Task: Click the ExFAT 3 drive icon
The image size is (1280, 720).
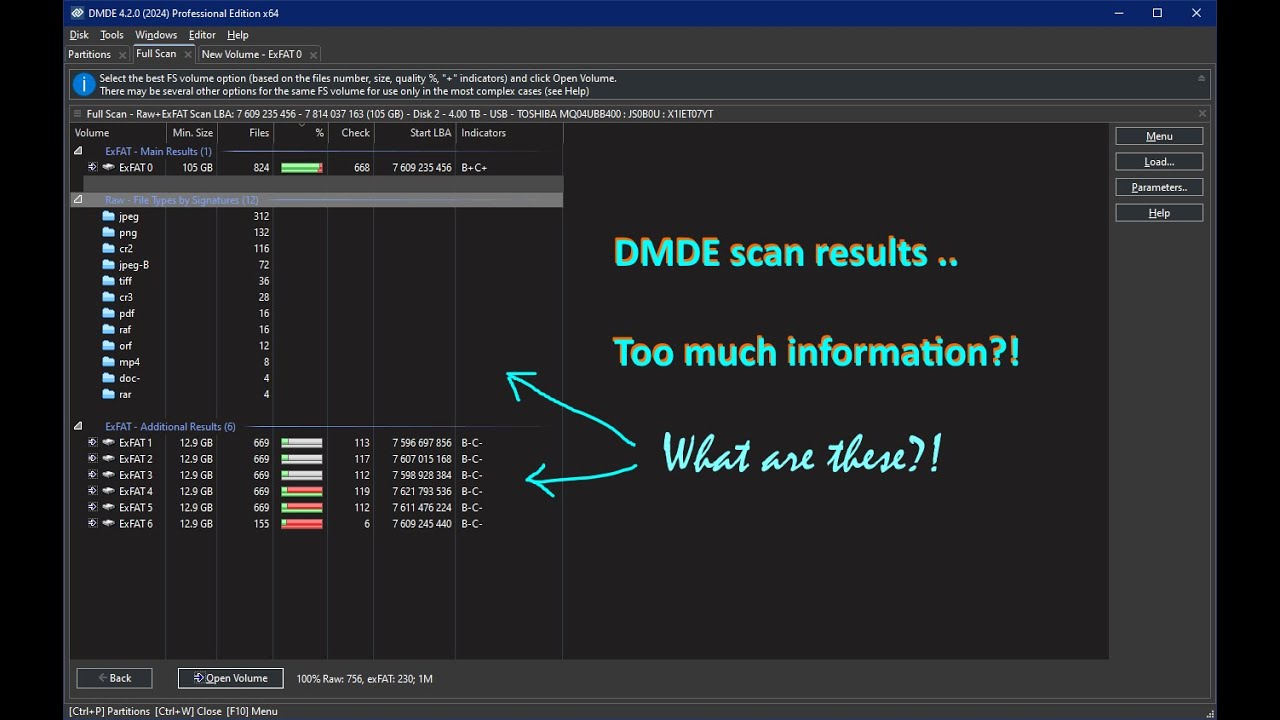Action: 108,475
